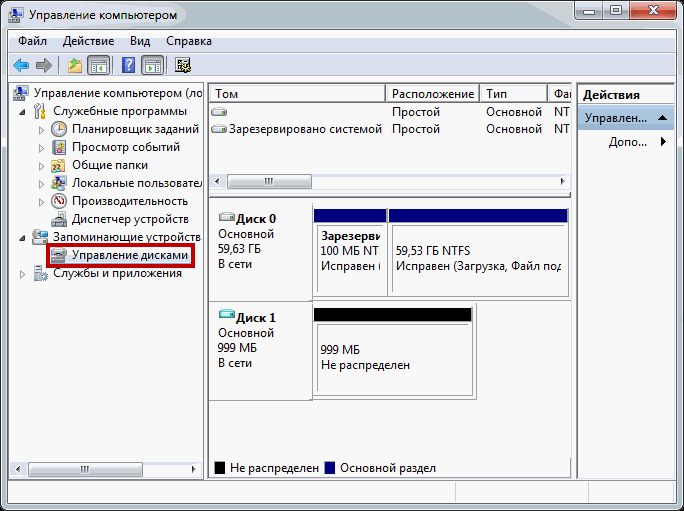This screenshot has width=684, height=511.
Task: Expand the Локальные пользователи node
Action: (41, 184)
